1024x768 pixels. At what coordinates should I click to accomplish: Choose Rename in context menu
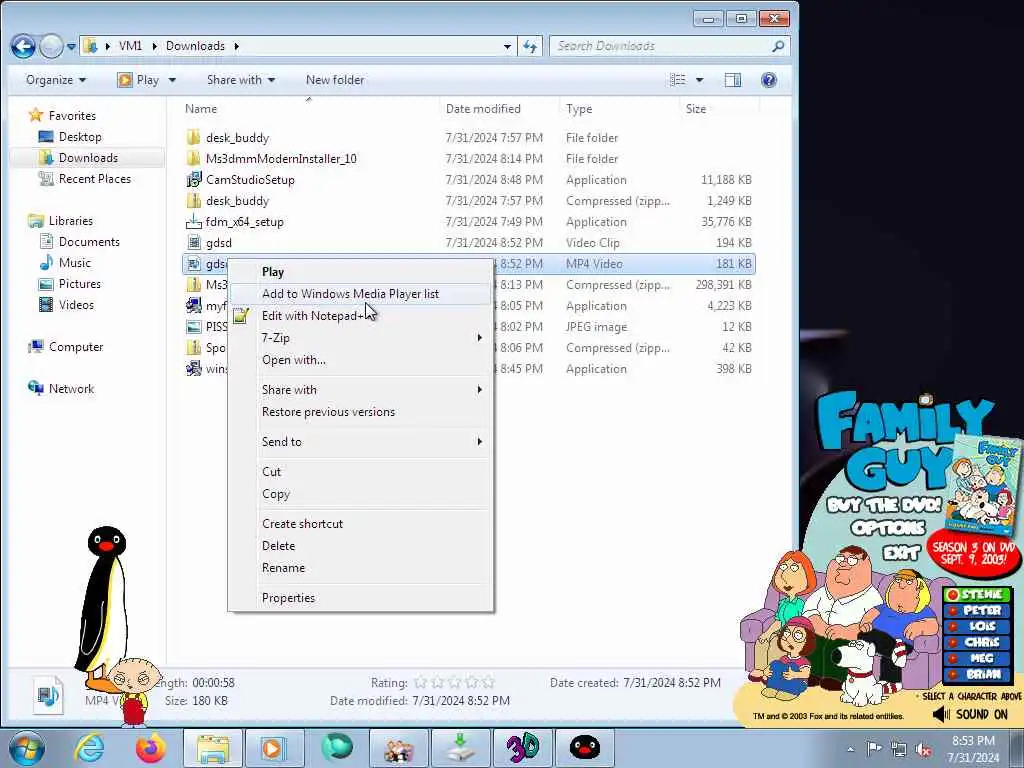[x=360, y=568]
